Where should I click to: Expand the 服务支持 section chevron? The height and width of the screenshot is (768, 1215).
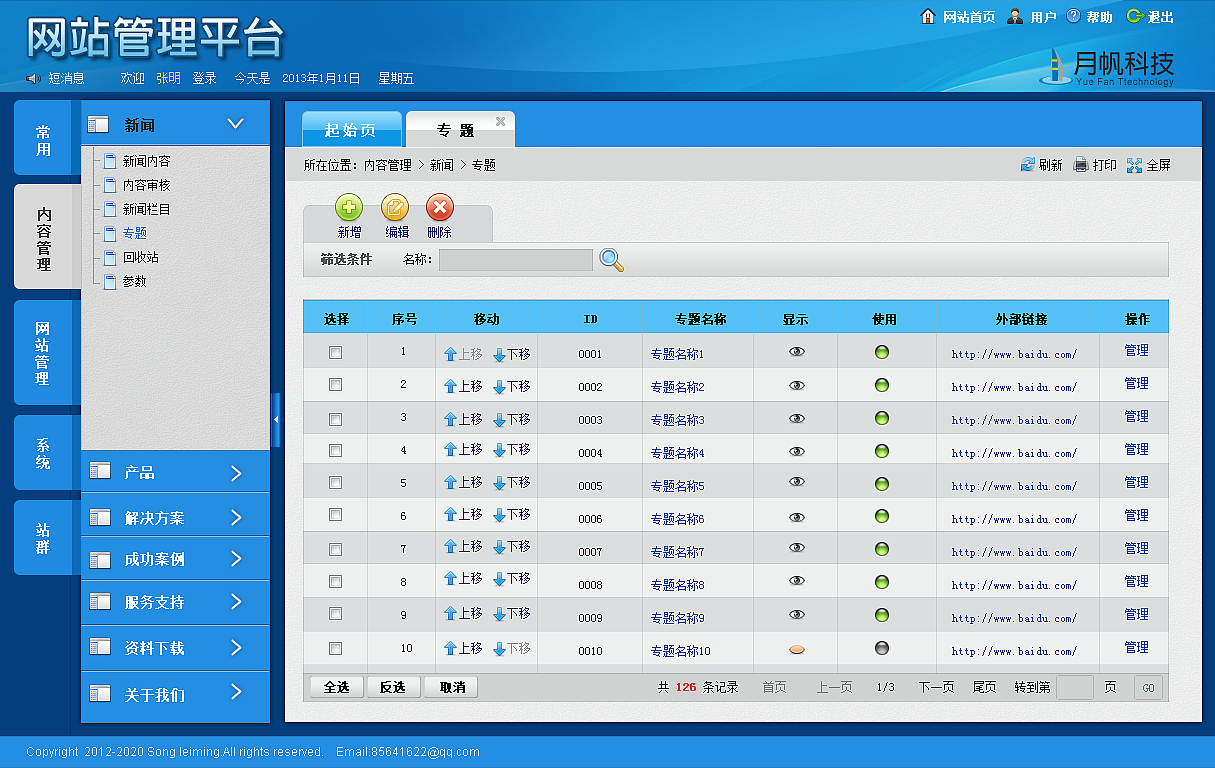click(237, 602)
